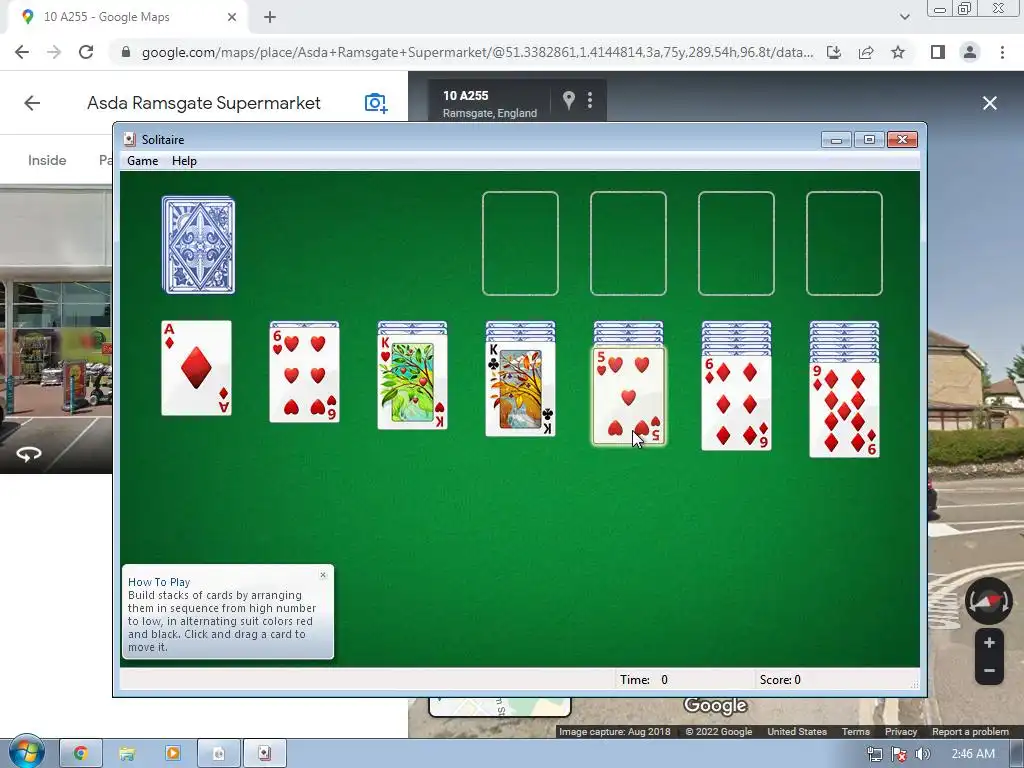Click the second empty foundation slot
This screenshot has width=1024, height=768.
(628, 244)
